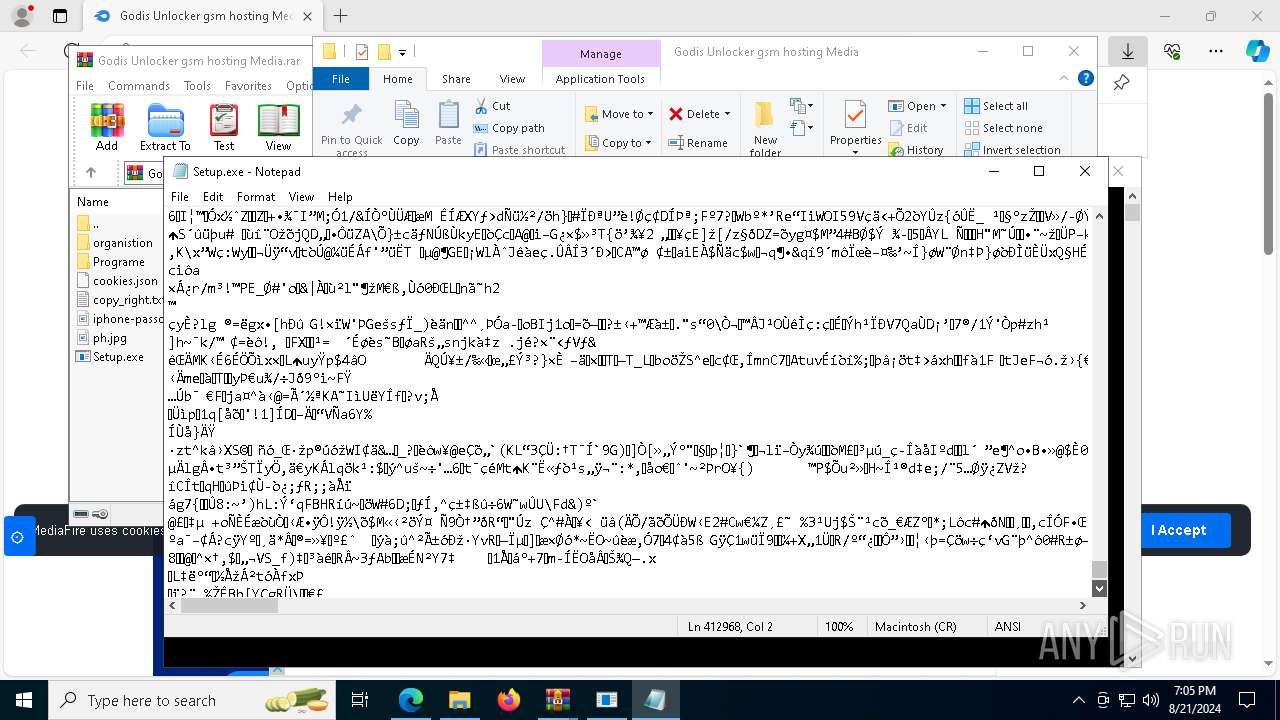The width and height of the screenshot is (1280, 720).
Task: Open the Easy access dropdown
Action: click(x=800, y=128)
